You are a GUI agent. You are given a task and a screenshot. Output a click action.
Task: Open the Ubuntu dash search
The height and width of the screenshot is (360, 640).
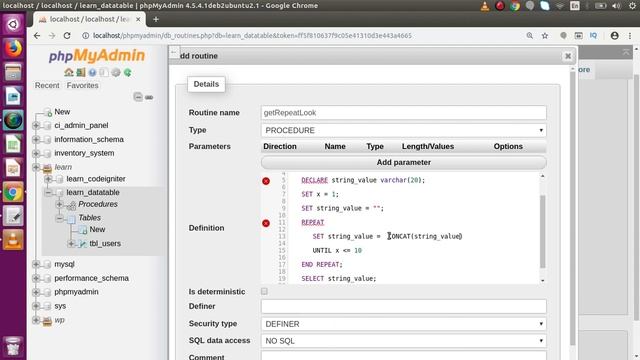pos(13,24)
